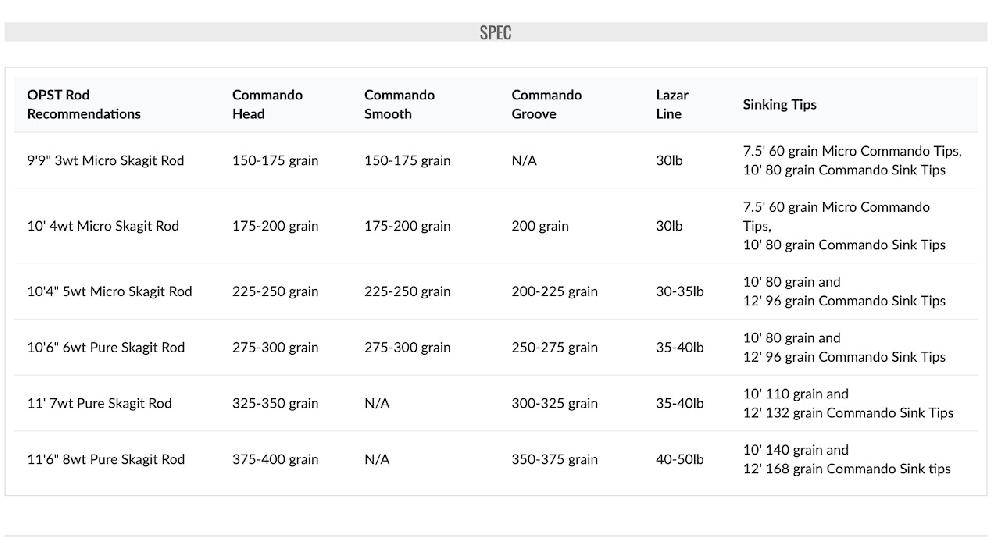1000x537 pixels.
Task: Click the 'OPST Rod Recommendations' column header
Action: 84,105
